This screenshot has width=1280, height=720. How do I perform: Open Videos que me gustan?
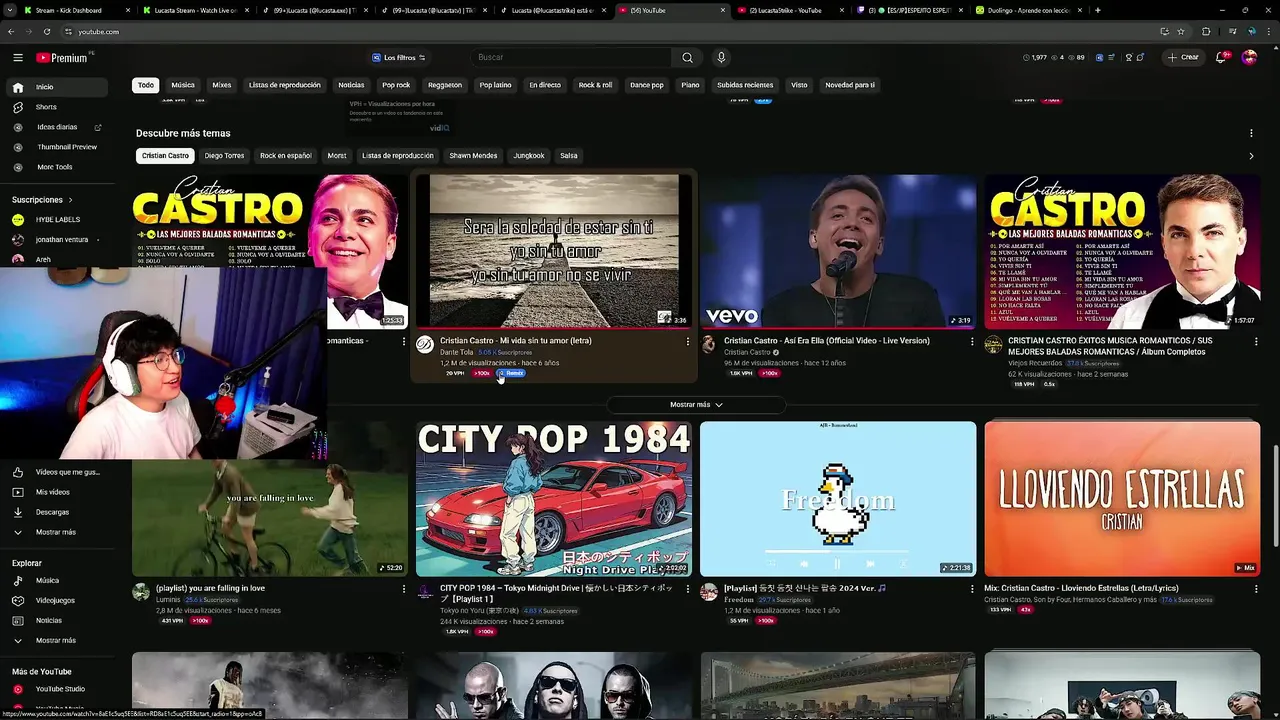point(68,472)
